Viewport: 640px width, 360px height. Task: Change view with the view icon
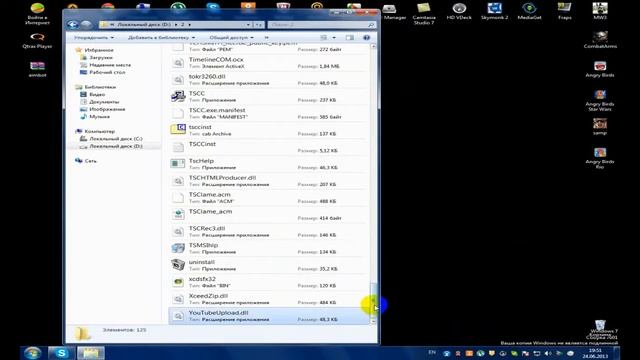pos(324,38)
